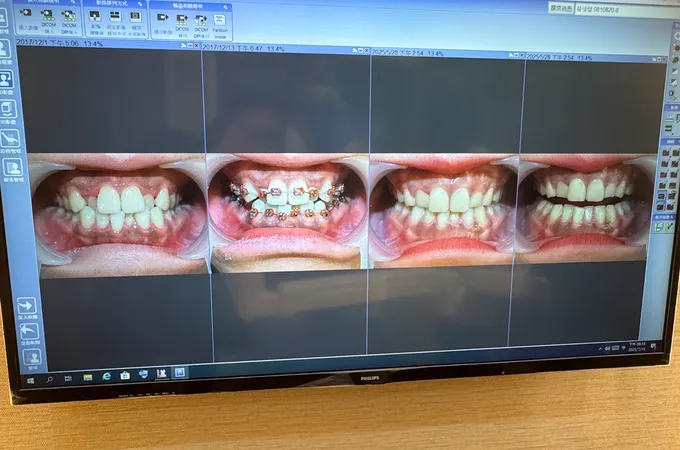680x450 pixels.
Task: Click the green flag icon in right panel
Action: click(x=659, y=227)
